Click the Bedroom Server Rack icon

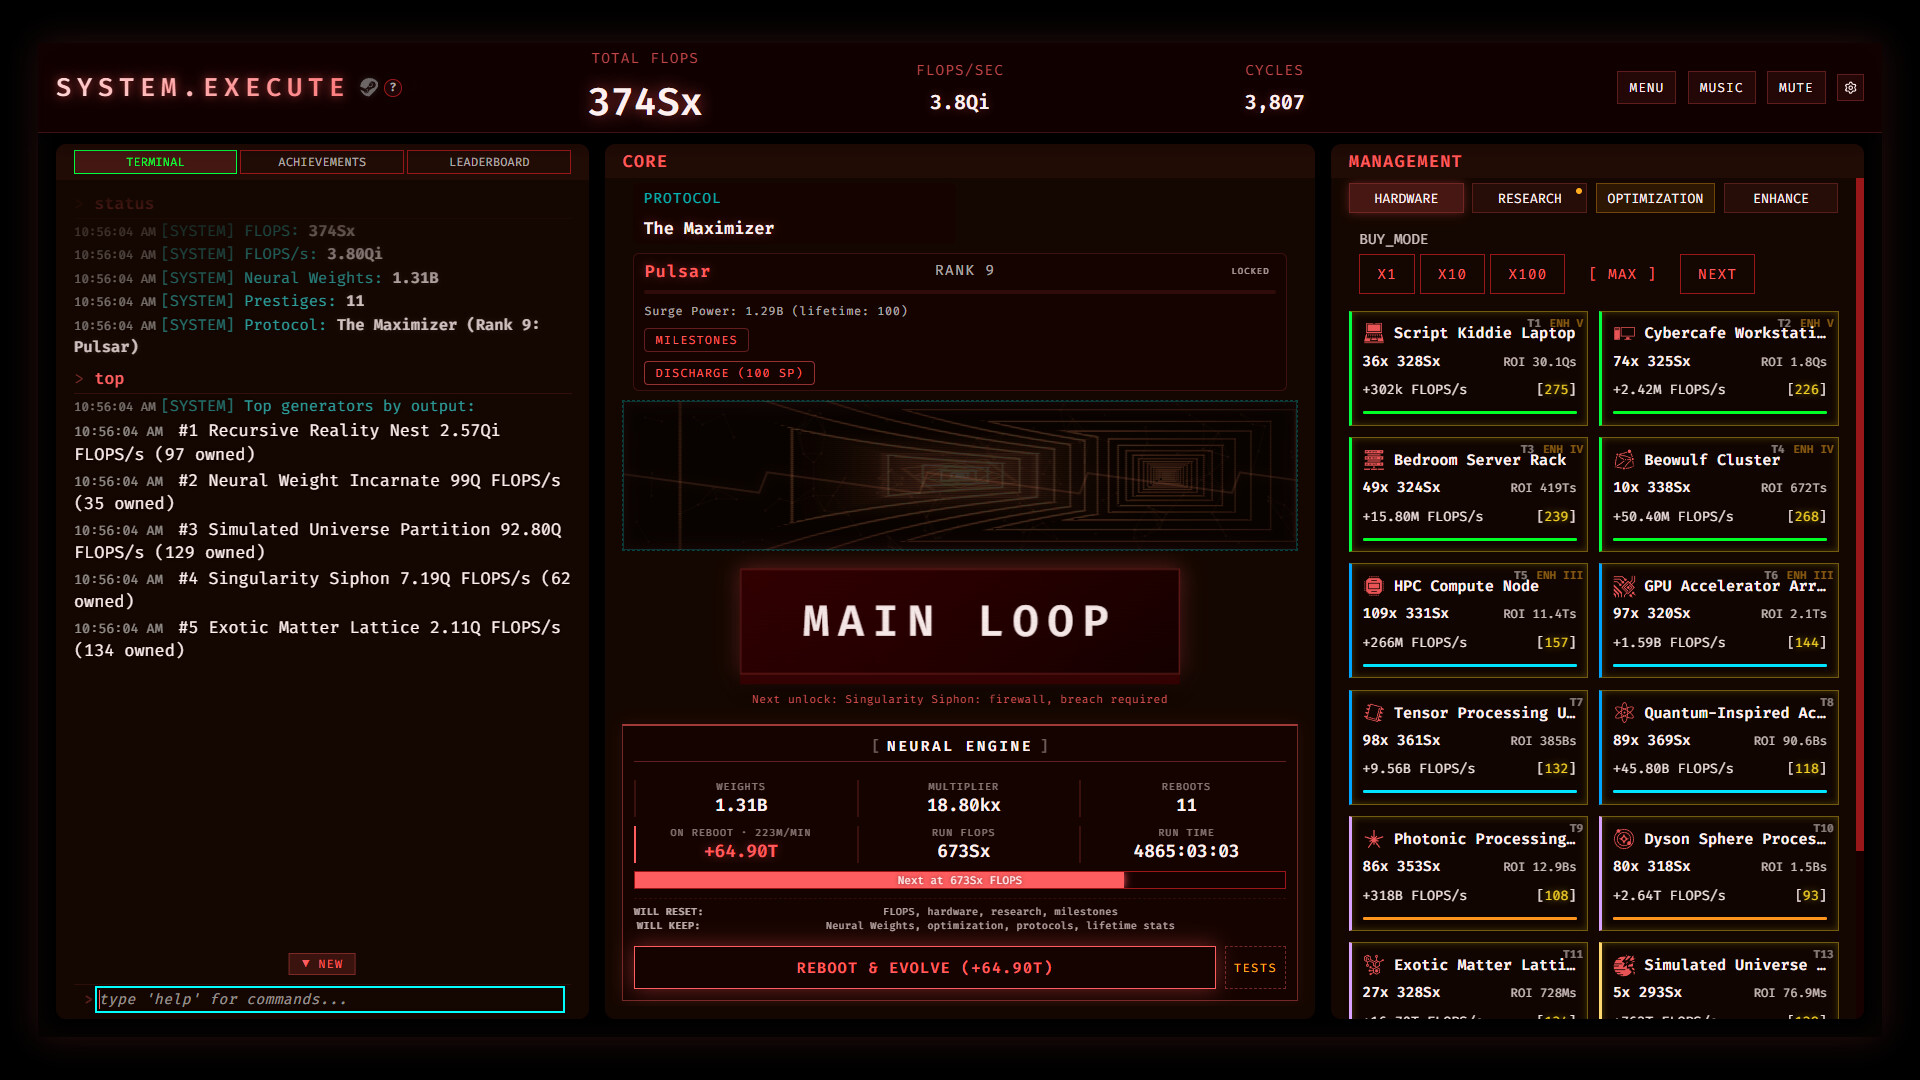click(1374, 460)
